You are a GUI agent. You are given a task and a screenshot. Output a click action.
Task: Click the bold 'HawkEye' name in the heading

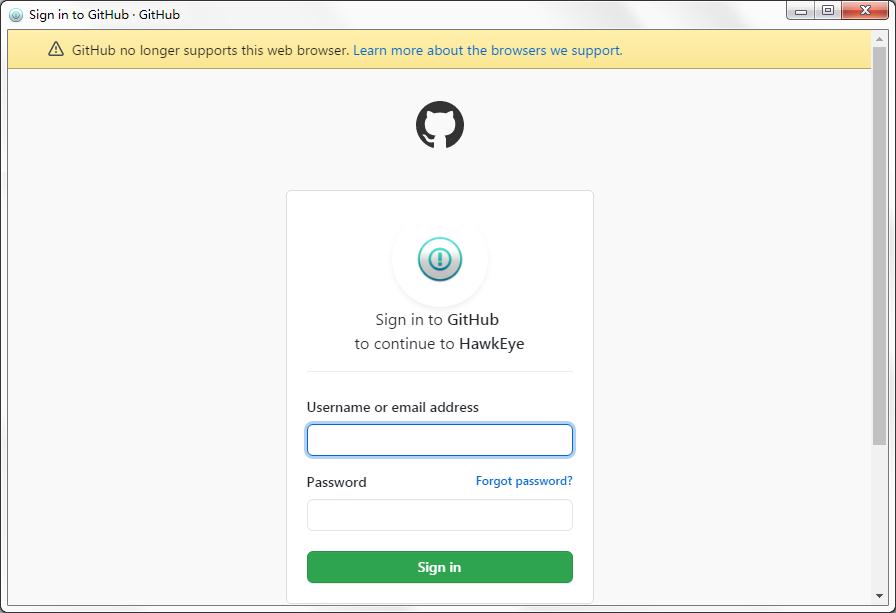click(491, 344)
